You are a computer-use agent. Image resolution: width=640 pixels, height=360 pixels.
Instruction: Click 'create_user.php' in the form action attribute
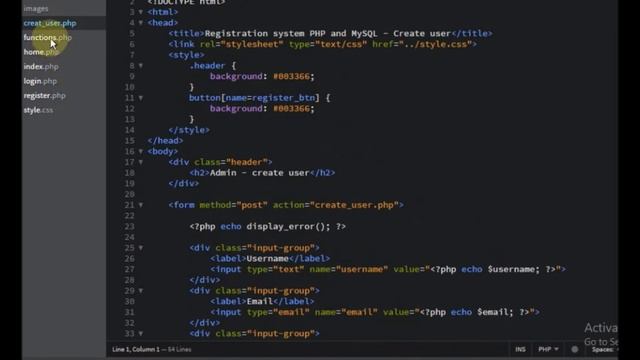[x=354, y=205]
